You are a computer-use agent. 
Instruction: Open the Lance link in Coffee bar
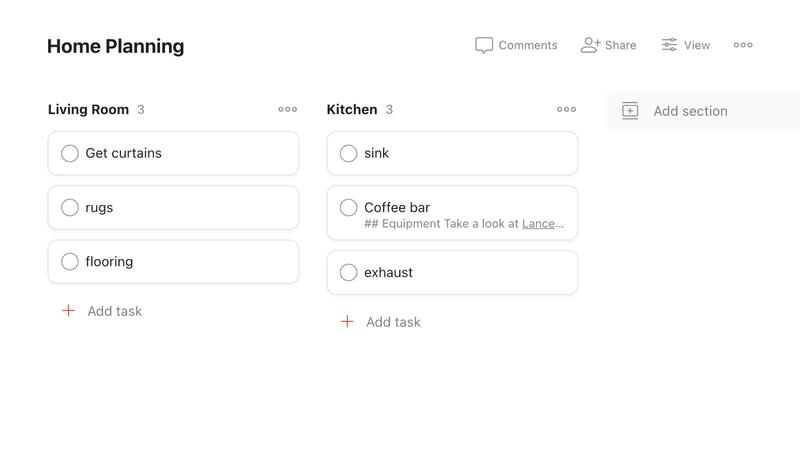point(538,223)
